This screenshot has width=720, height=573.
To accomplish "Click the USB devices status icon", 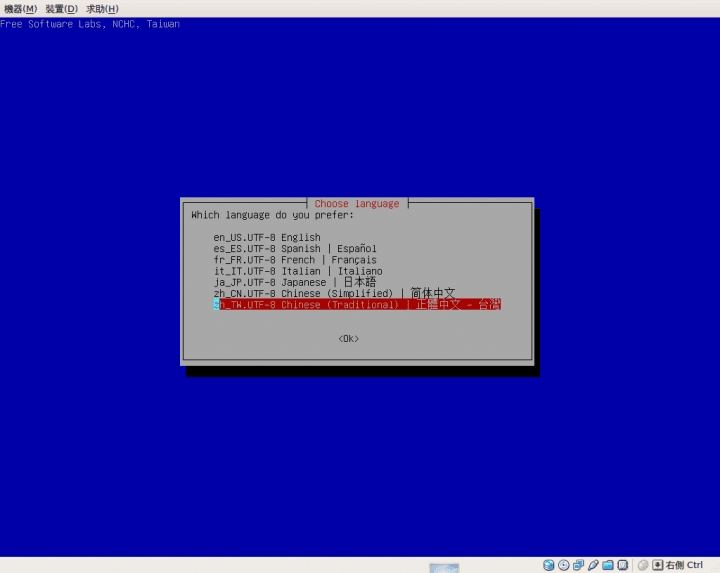I will pos(593,565).
